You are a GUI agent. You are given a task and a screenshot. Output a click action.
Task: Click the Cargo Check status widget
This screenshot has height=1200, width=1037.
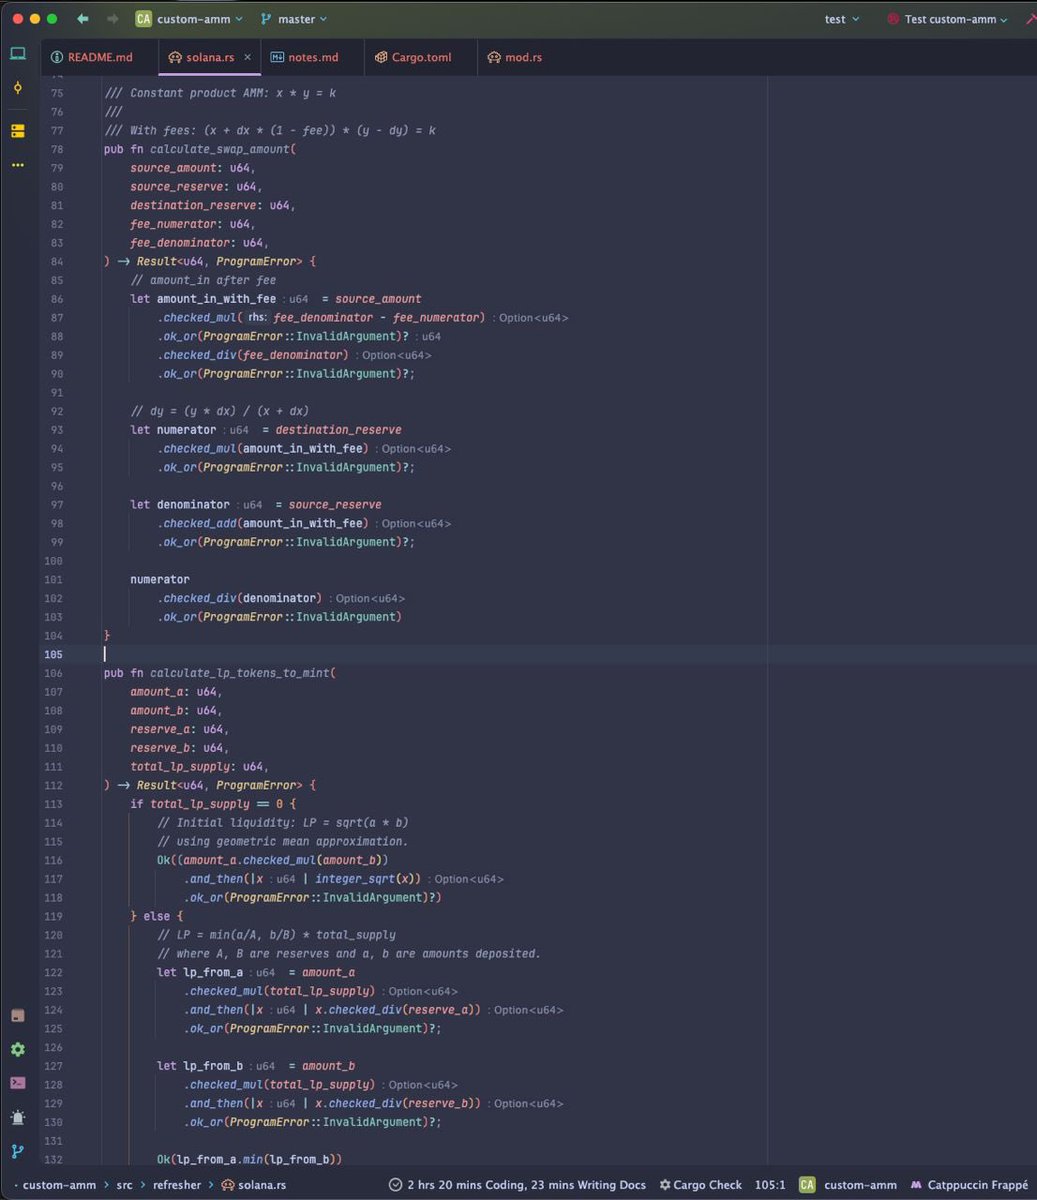coord(700,1185)
